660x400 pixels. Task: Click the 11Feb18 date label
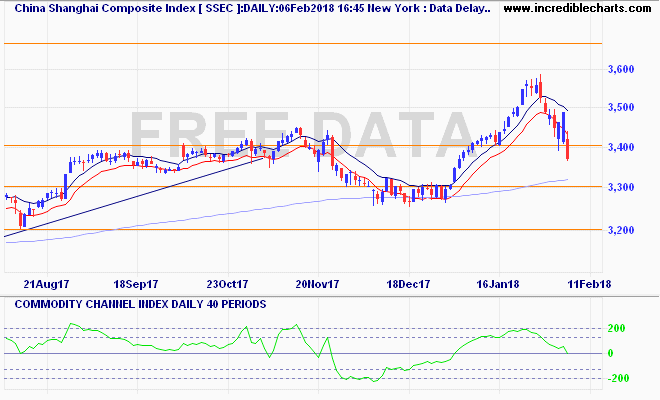[589, 284]
